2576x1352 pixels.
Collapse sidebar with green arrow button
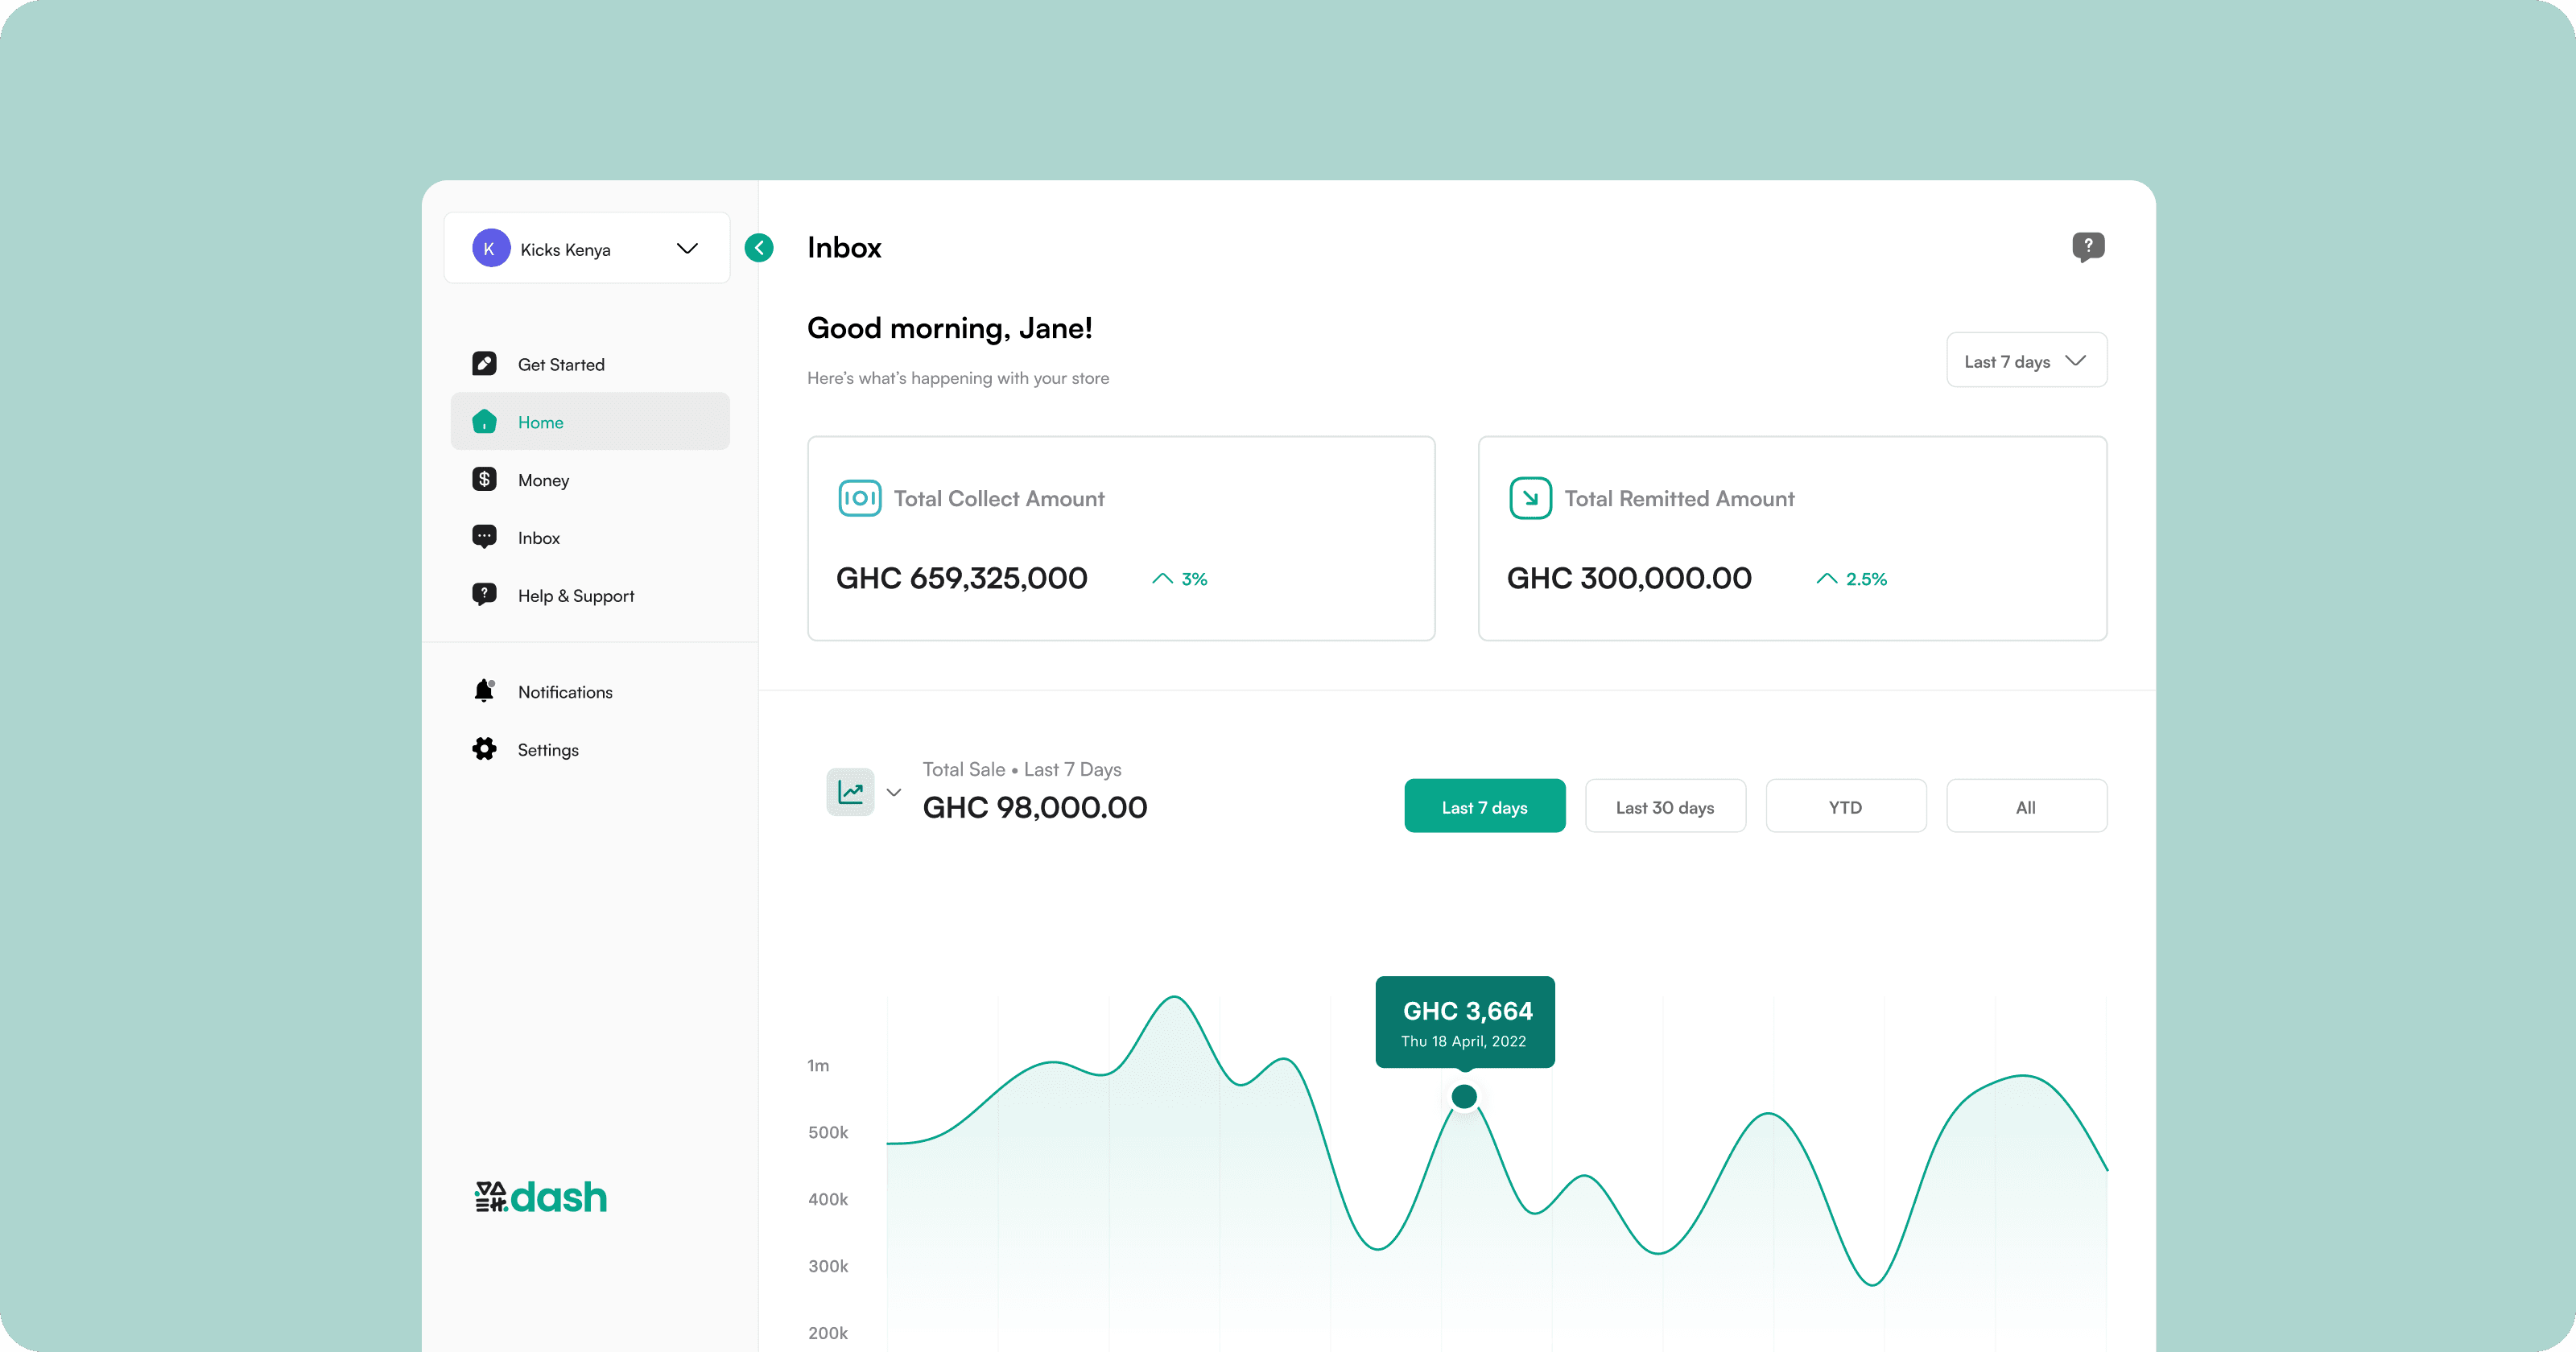[x=759, y=248]
